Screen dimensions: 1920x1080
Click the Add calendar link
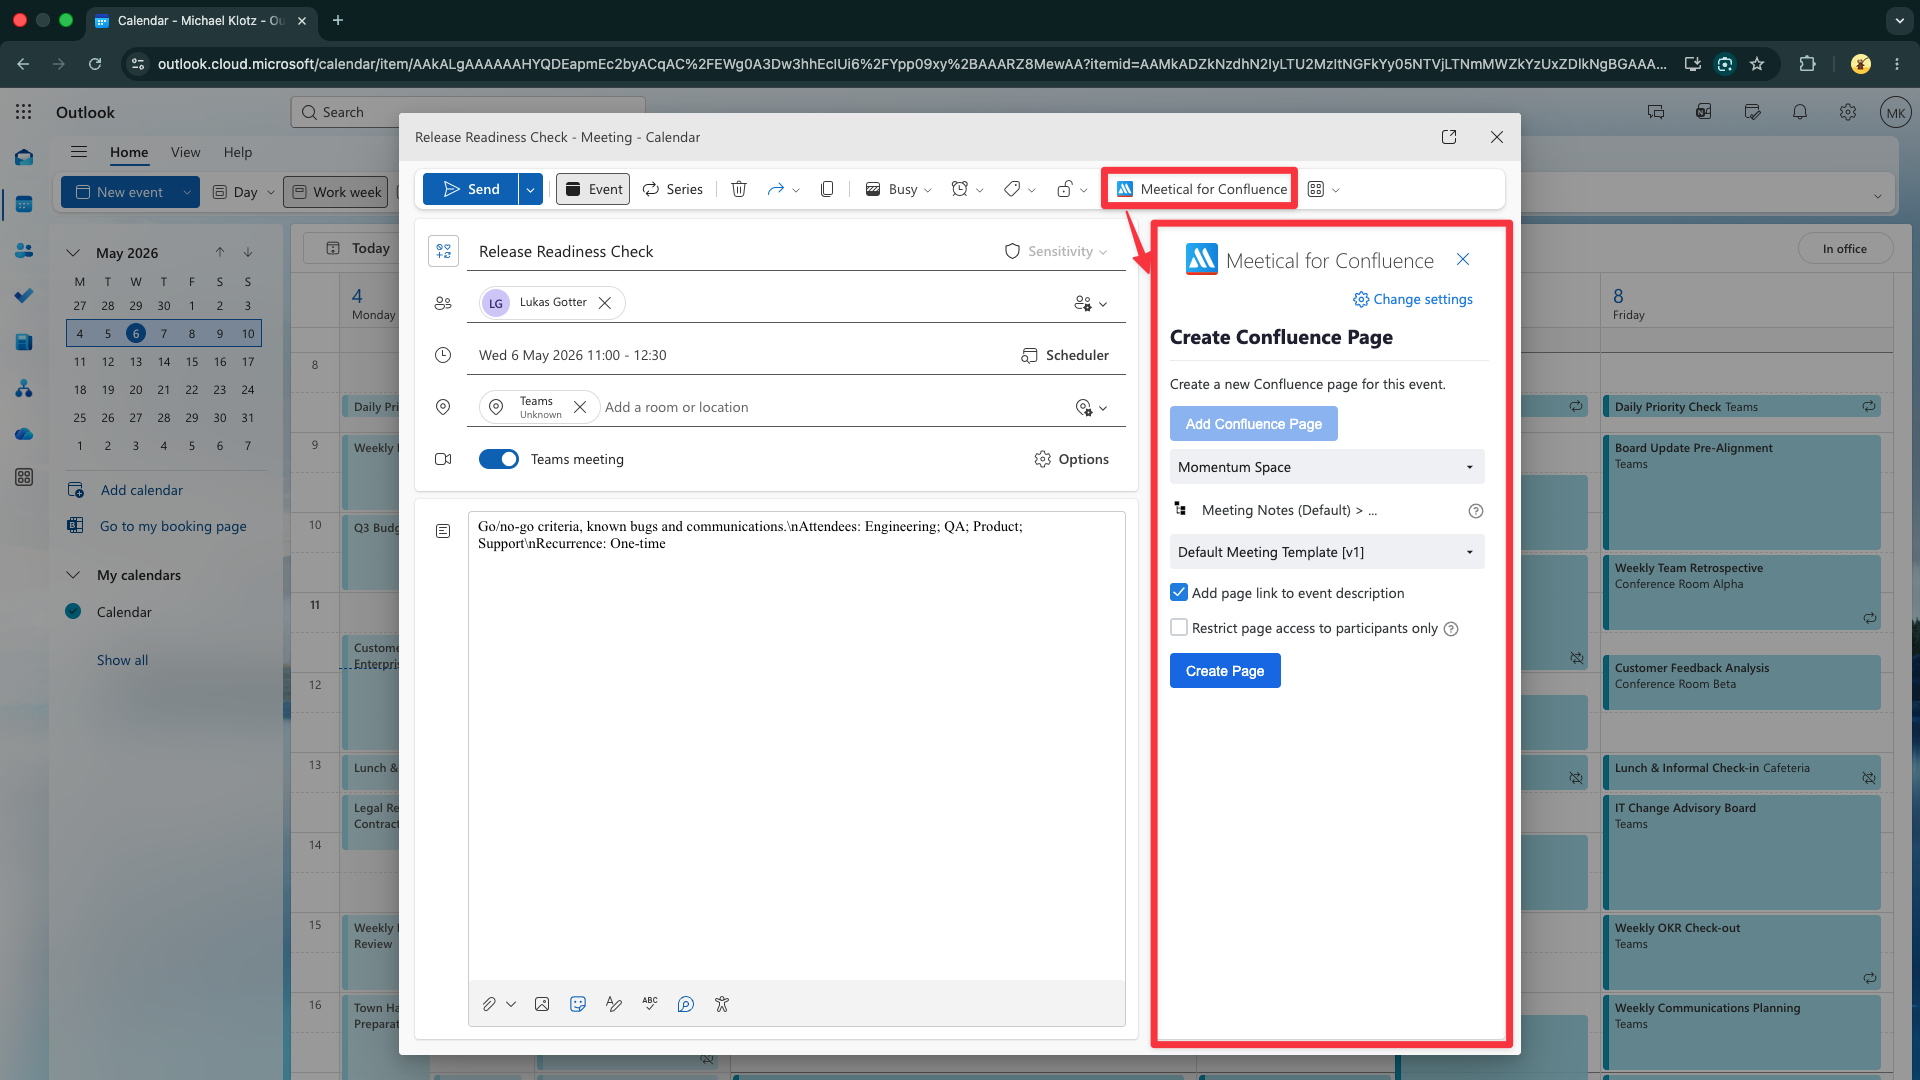point(142,490)
